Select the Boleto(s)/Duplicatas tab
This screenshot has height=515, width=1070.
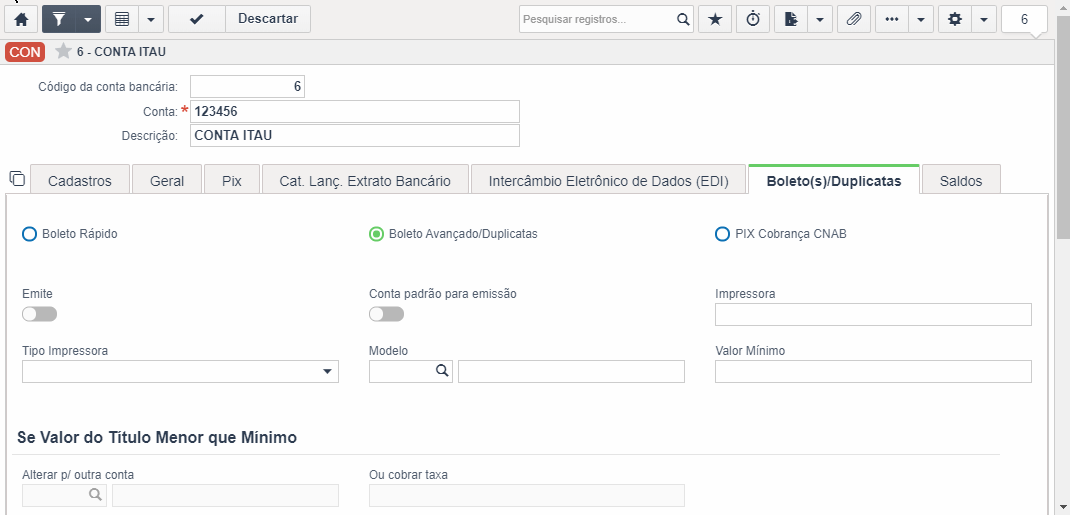tap(834, 181)
